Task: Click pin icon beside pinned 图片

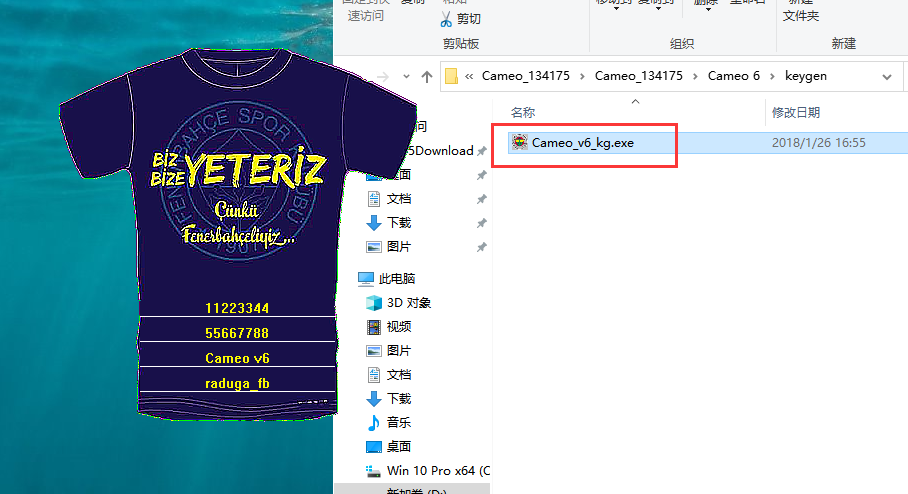Action: tap(481, 247)
